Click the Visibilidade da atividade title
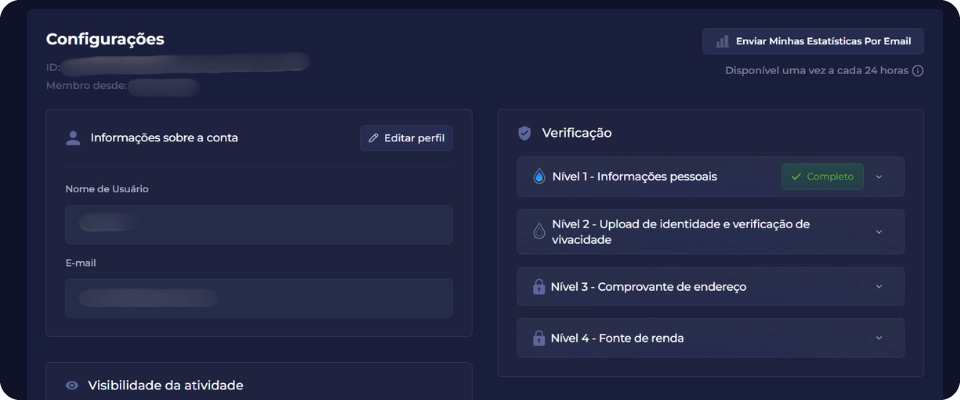 click(x=165, y=385)
